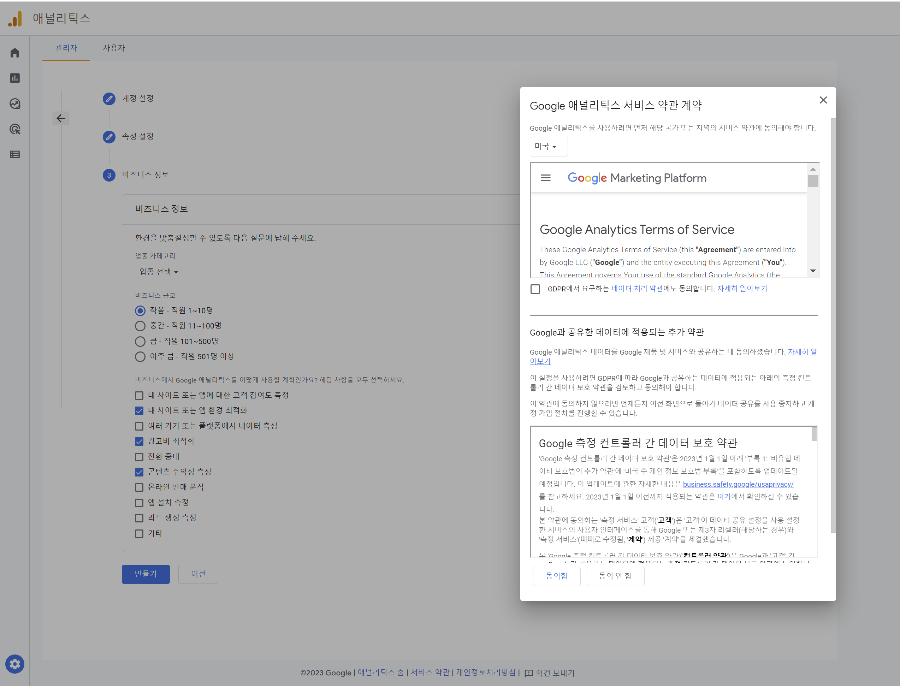The width and height of the screenshot is (900, 686).
Task: Open 자세히 알아보기 link next to GDPR checkbox
Action: point(742,289)
